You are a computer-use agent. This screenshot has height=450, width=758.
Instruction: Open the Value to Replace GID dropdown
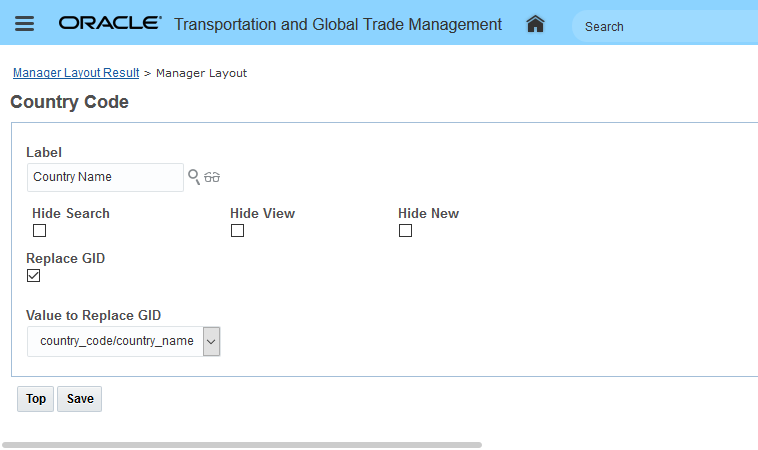pyautogui.click(x=117, y=341)
